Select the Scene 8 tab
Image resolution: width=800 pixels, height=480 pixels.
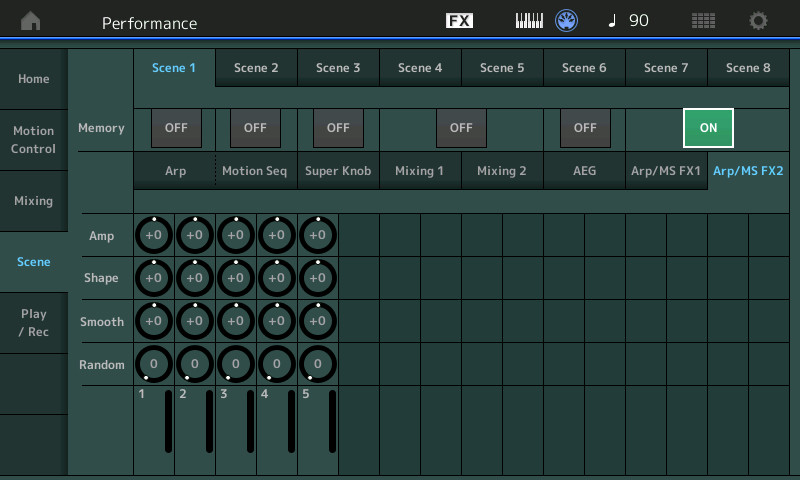pos(748,68)
